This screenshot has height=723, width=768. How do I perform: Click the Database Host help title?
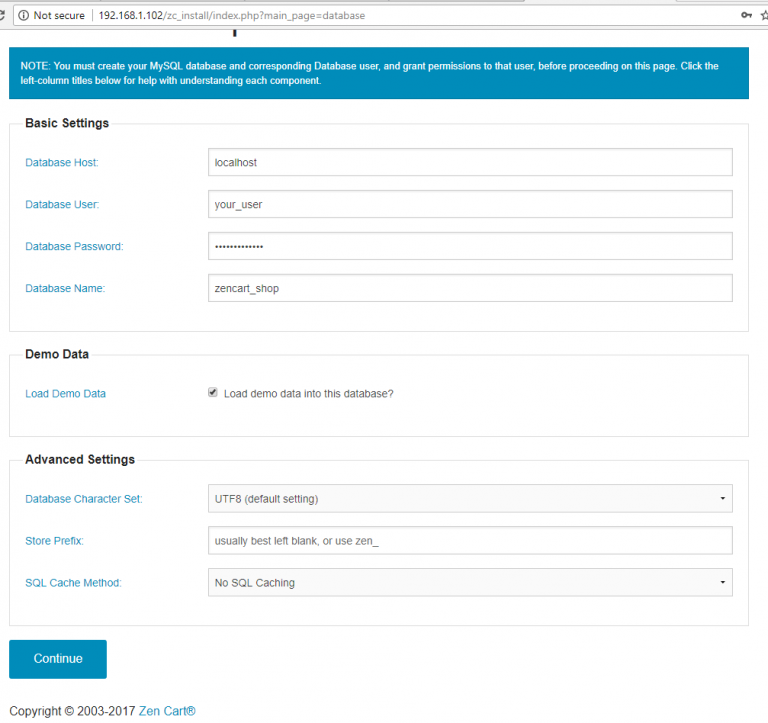tap(62, 162)
